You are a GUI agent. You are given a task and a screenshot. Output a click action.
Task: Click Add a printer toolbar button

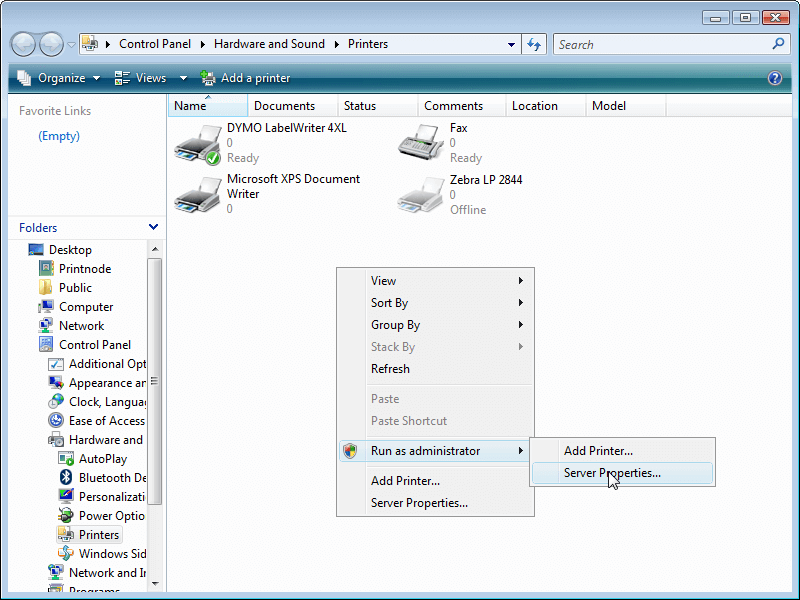pyautogui.click(x=245, y=78)
